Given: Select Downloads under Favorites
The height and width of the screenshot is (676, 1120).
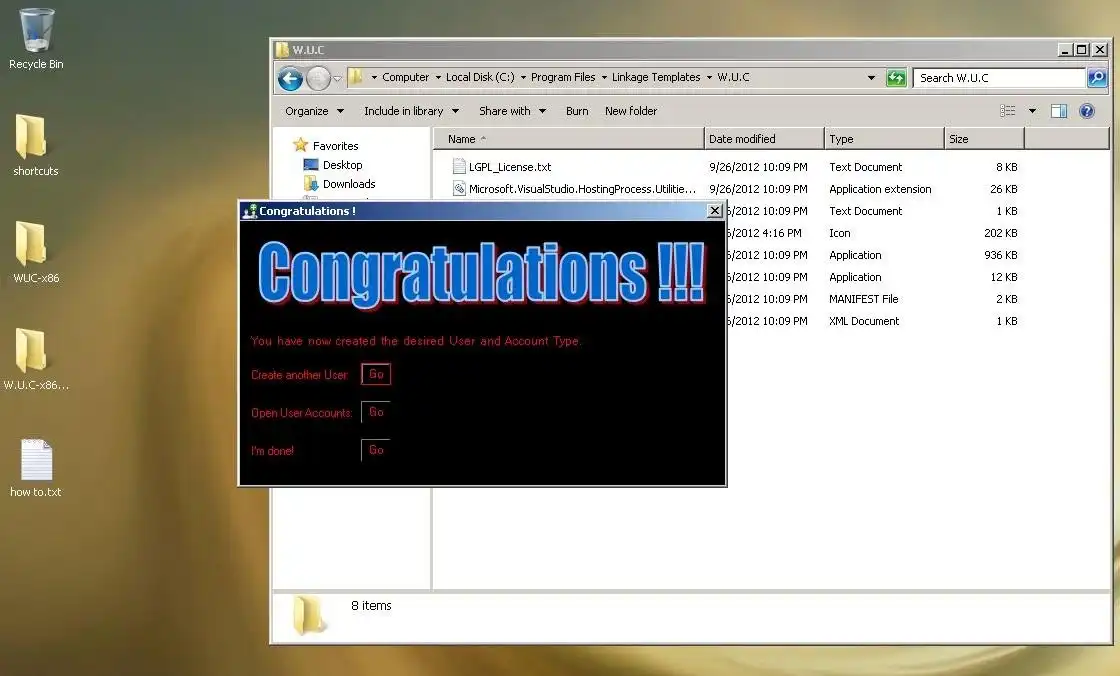Looking at the screenshot, I should tap(349, 184).
